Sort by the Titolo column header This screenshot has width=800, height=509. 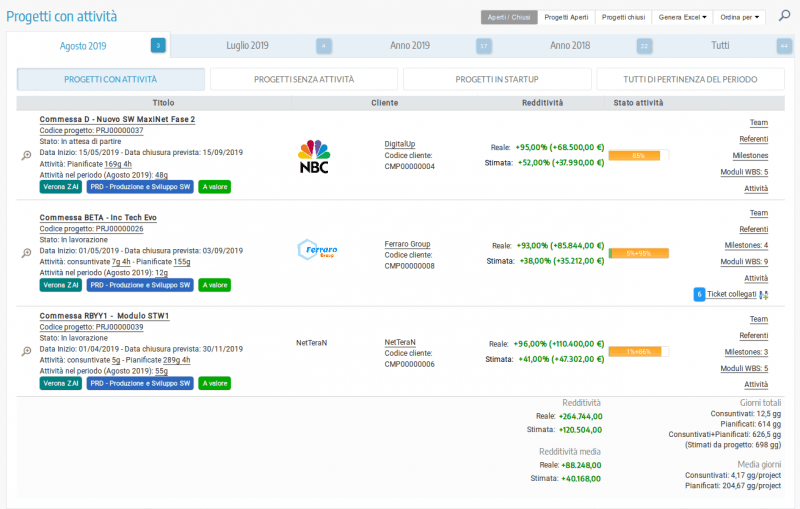(163, 103)
